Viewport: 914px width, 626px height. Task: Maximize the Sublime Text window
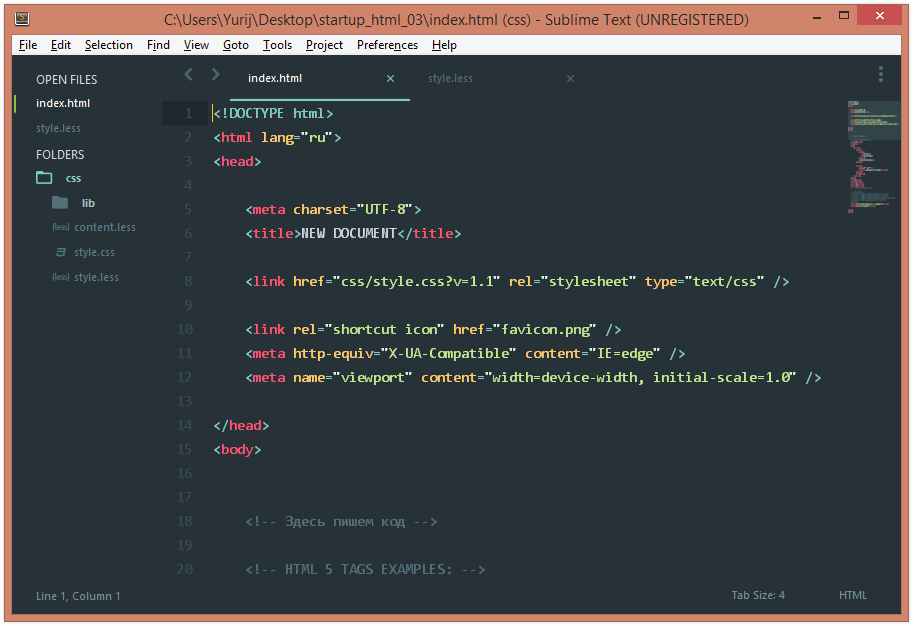coord(843,16)
